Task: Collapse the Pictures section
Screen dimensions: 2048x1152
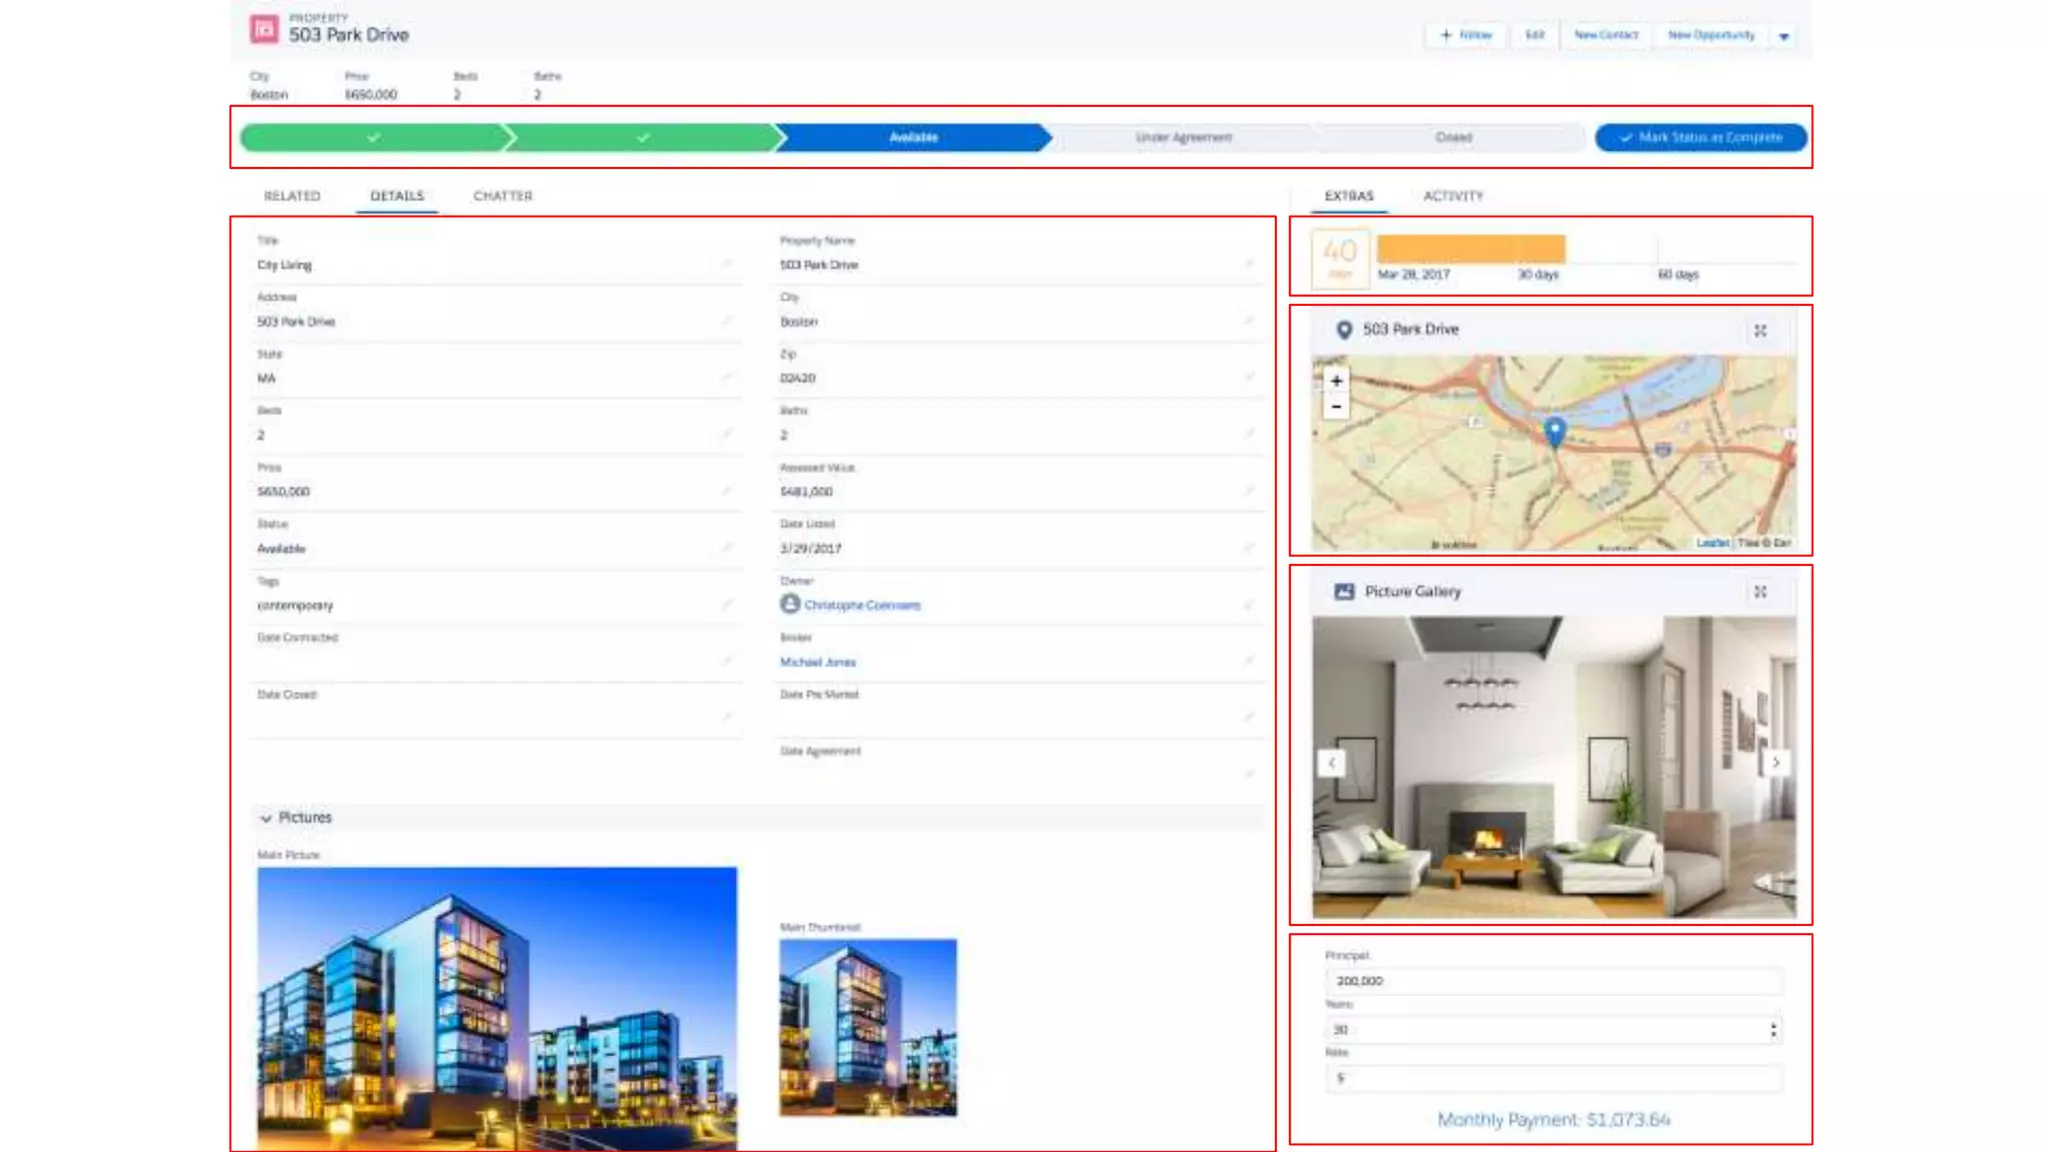Action: 266,818
